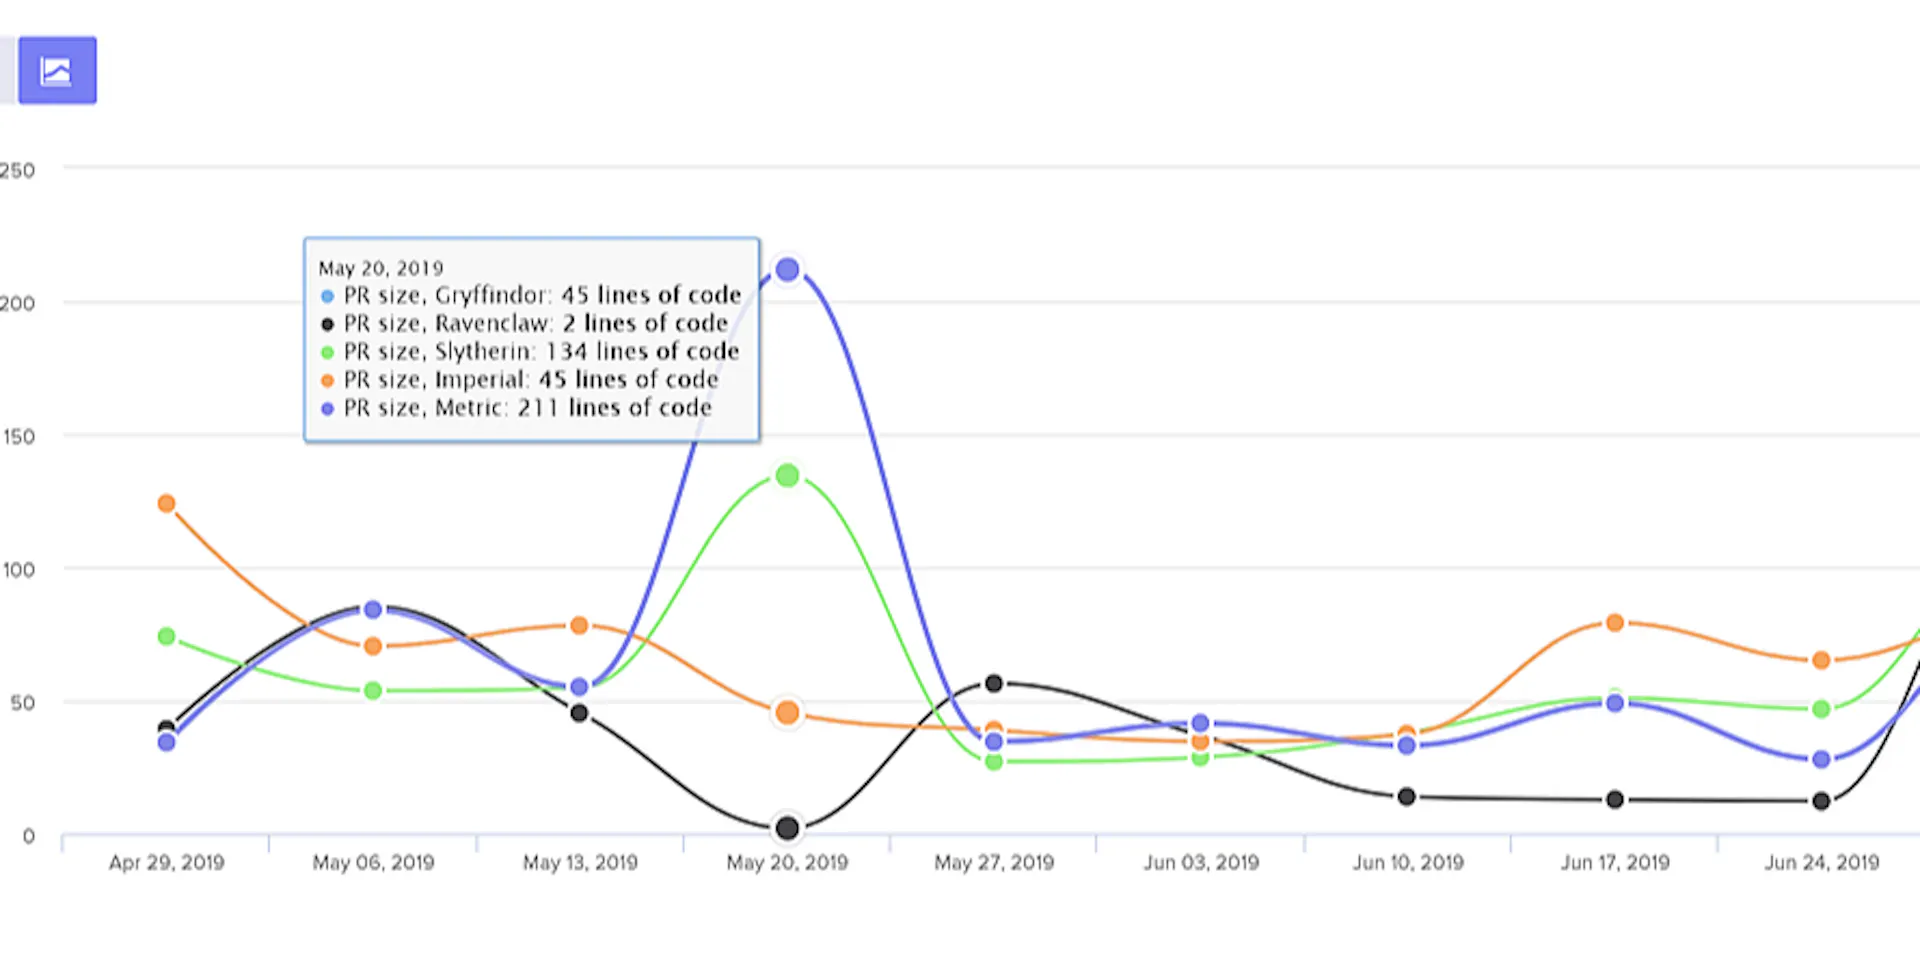Select the black Ravenclaw point on May 27
Image resolution: width=1920 pixels, height=959 pixels.
(x=994, y=683)
